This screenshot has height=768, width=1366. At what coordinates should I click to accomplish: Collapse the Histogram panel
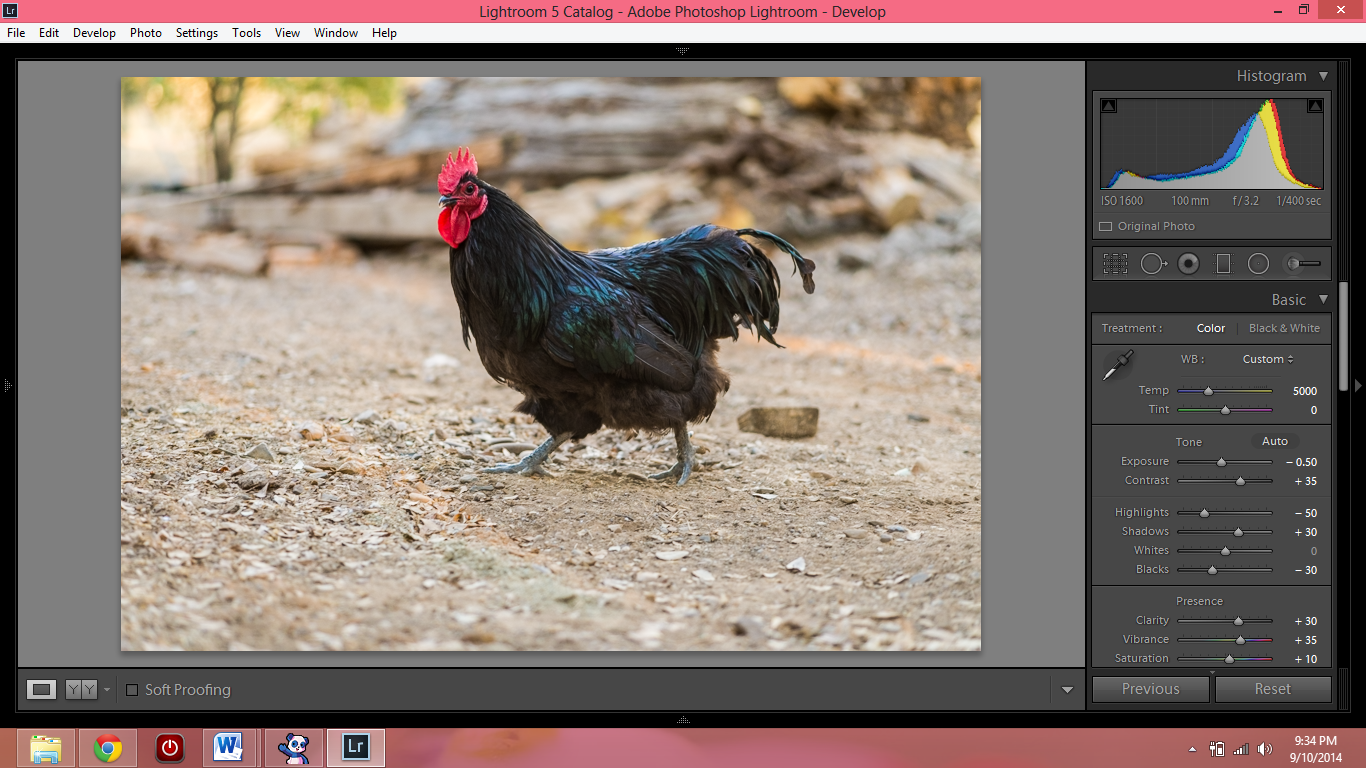(x=1323, y=76)
